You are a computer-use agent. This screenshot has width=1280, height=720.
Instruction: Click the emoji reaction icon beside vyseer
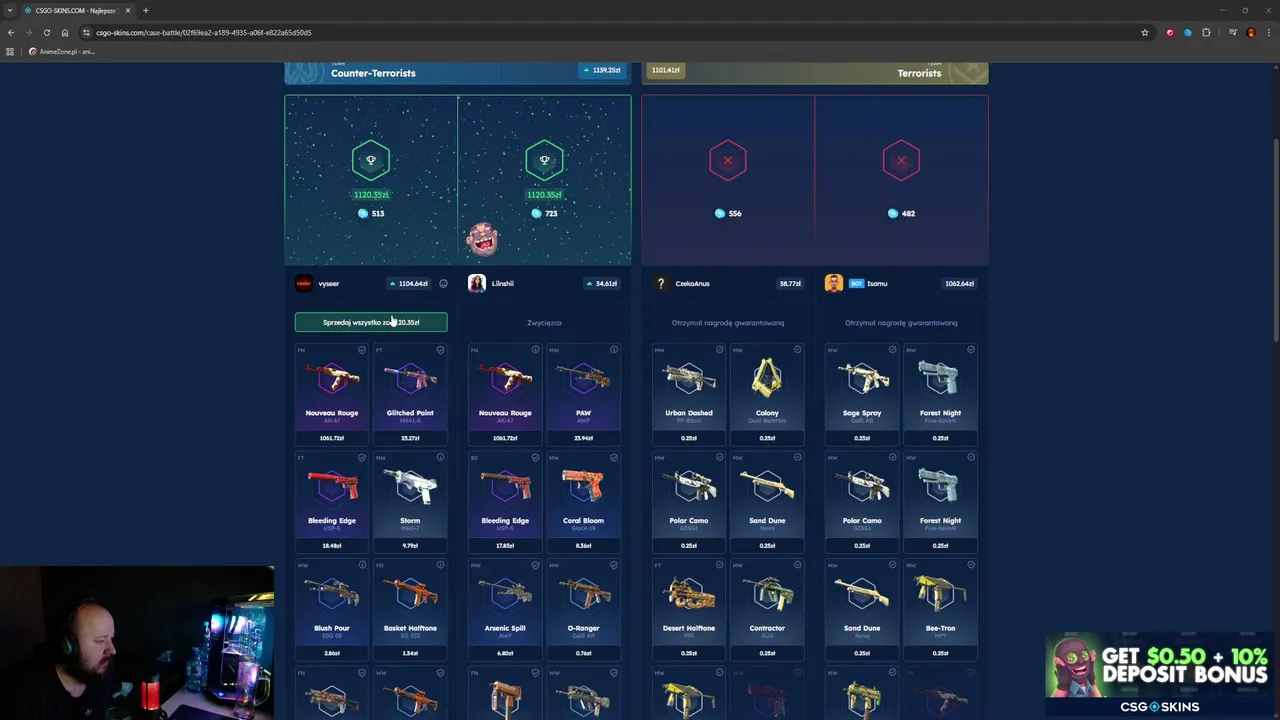click(x=443, y=283)
